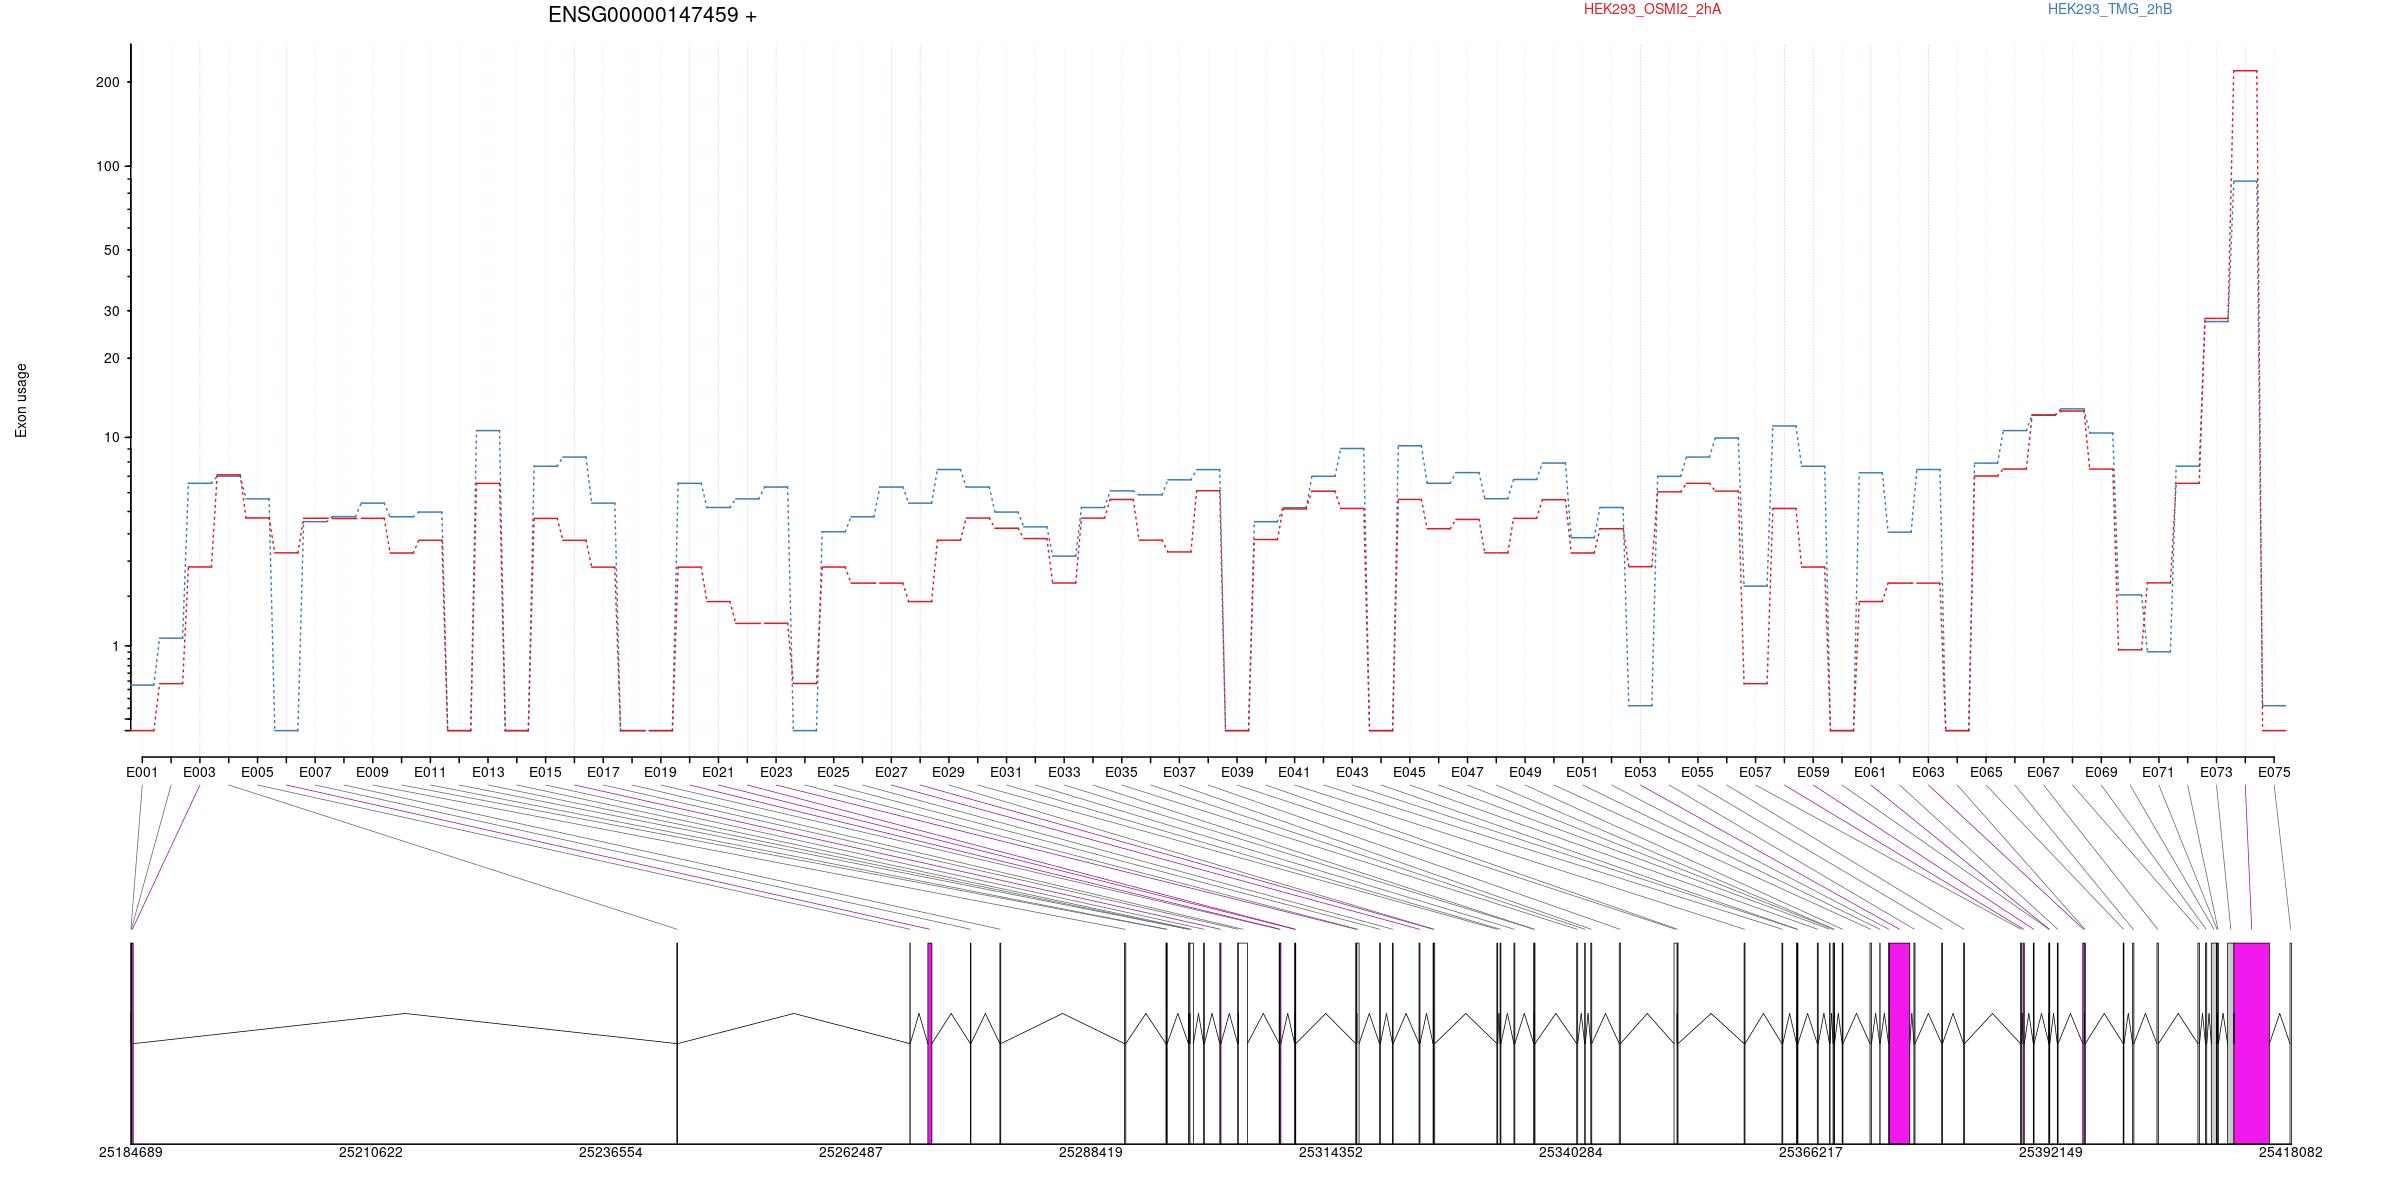2400x1200 pixels.
Task: Select exon label E067
Action: (x=2043, y=772)
